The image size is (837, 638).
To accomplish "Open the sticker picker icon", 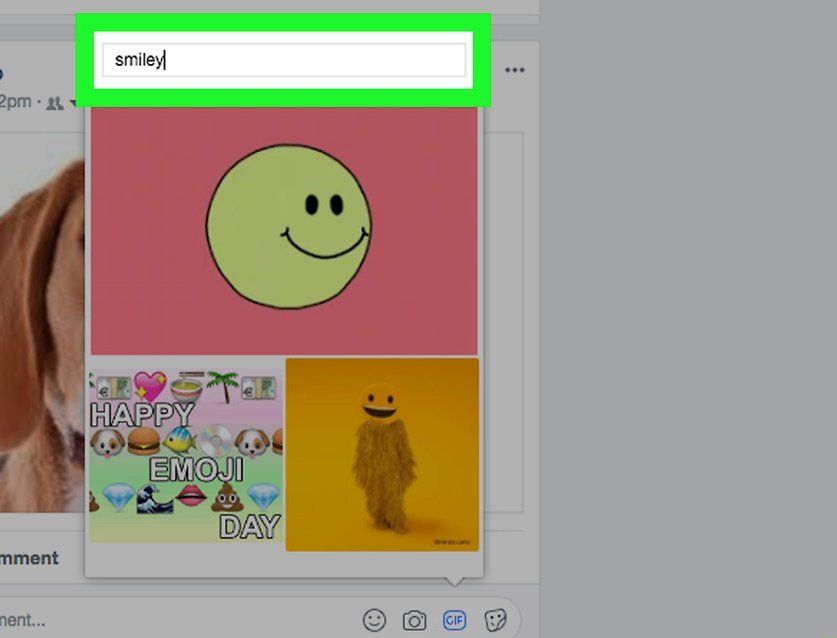I will 494,620.
